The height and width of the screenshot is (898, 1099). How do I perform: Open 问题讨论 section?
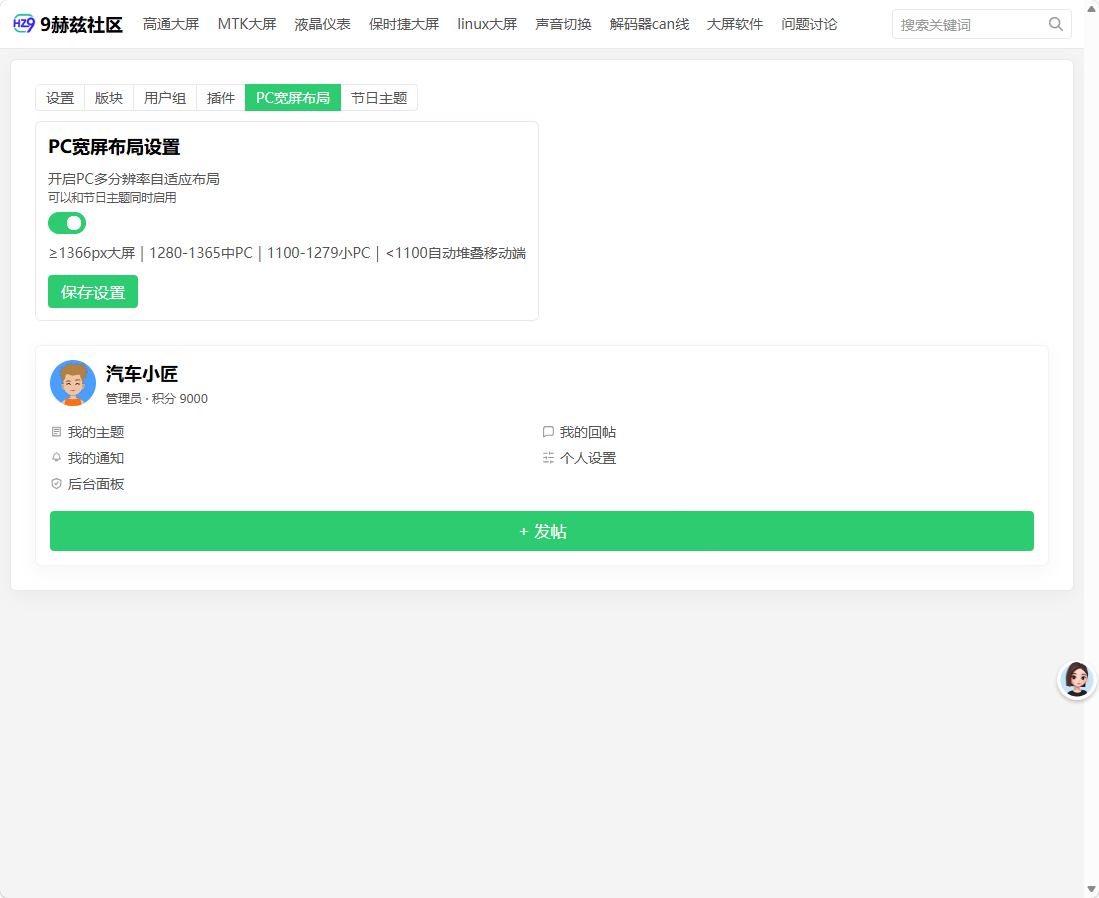click(809, 25)
